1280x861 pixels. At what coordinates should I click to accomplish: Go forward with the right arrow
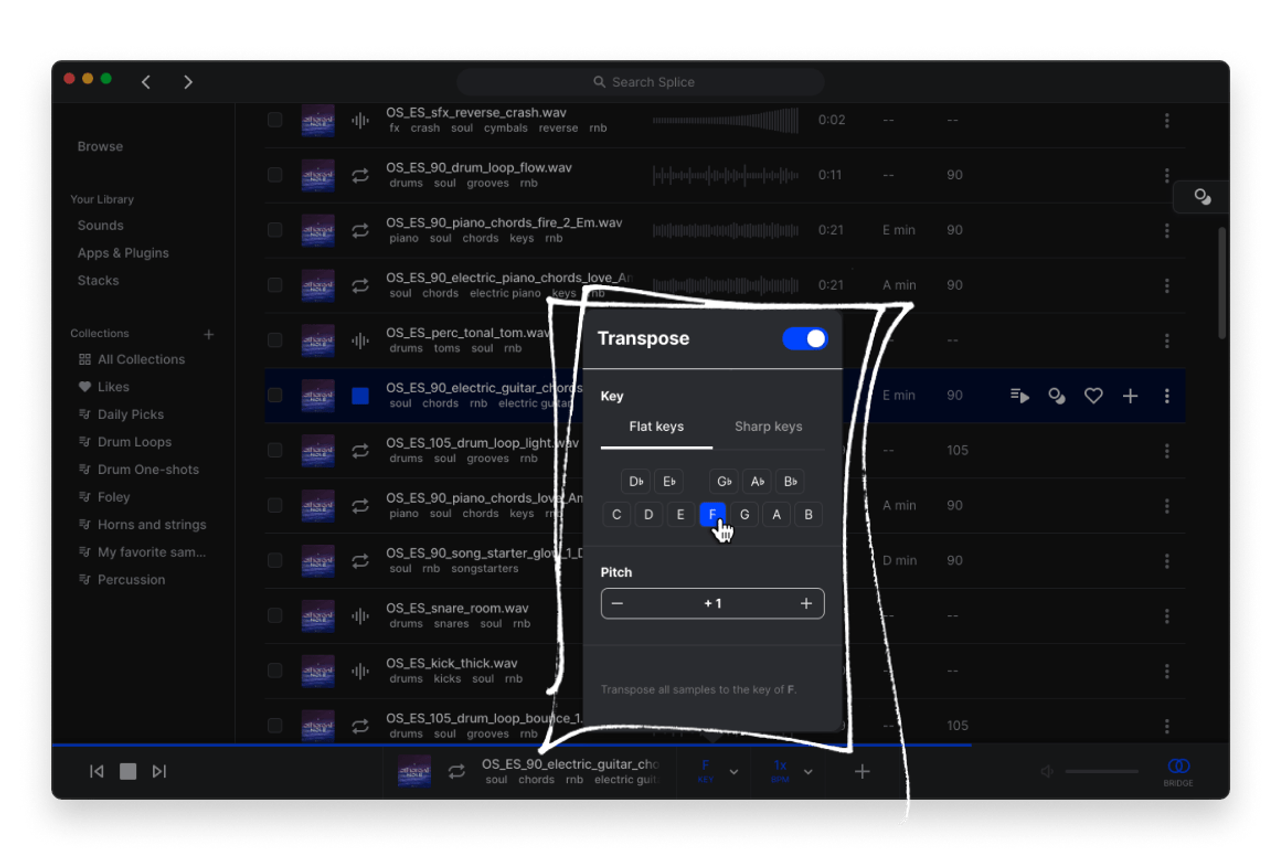click(x=188, y=82)
